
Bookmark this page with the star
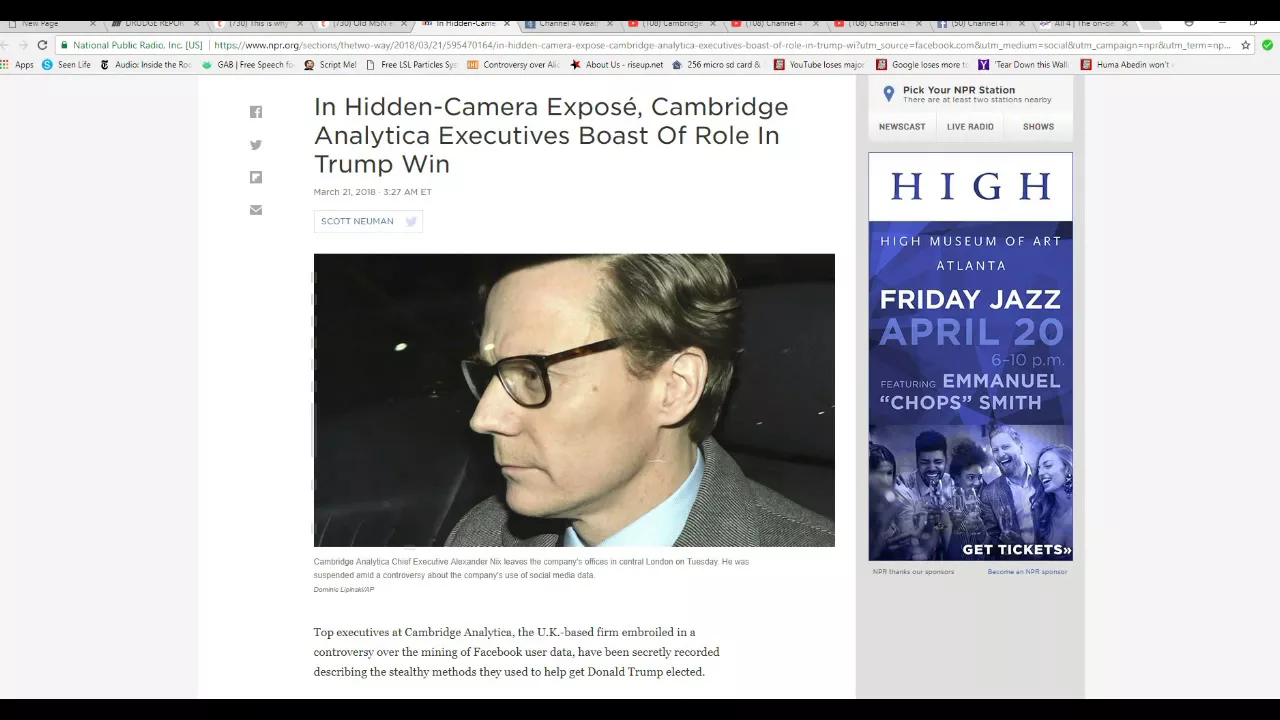click(x=1245, y=45)
